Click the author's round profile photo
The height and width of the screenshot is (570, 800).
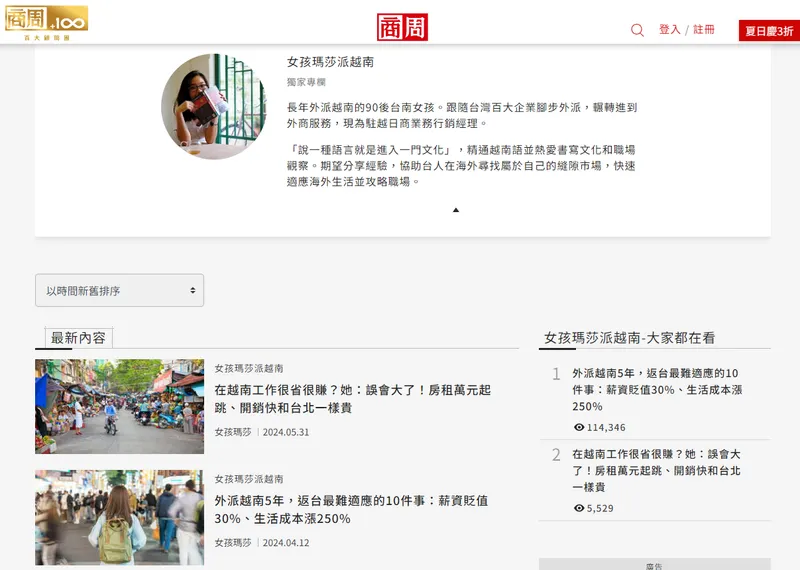pyautogui.click(x=214, y=107)
